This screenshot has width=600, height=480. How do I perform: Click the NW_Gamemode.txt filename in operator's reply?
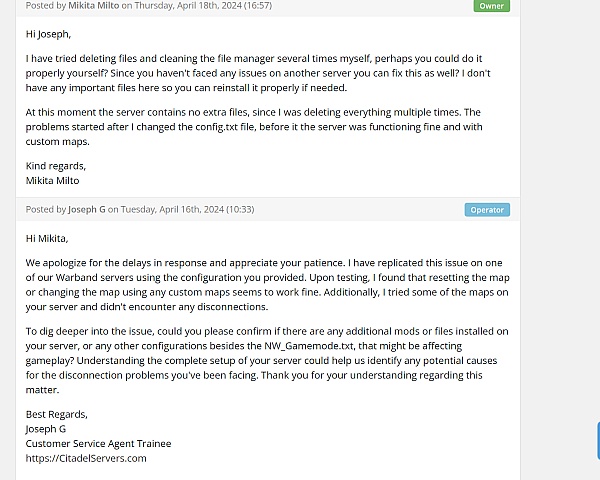[x=309, y=346]
